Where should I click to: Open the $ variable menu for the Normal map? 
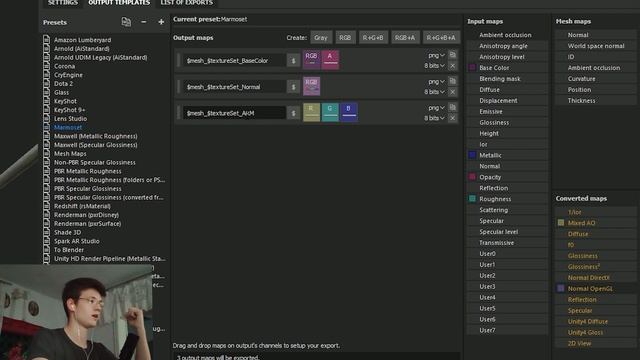[293, 87]
